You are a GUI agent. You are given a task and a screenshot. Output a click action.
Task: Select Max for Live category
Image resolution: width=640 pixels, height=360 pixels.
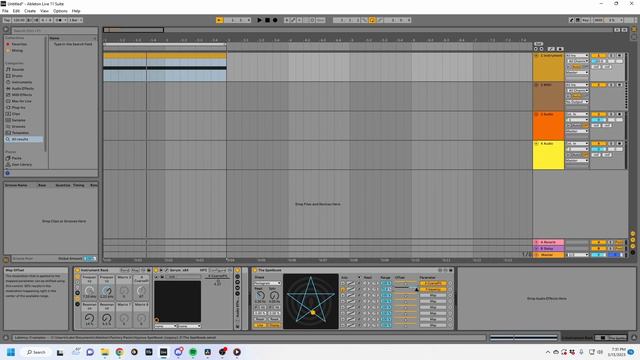click(x=21, y=101)
